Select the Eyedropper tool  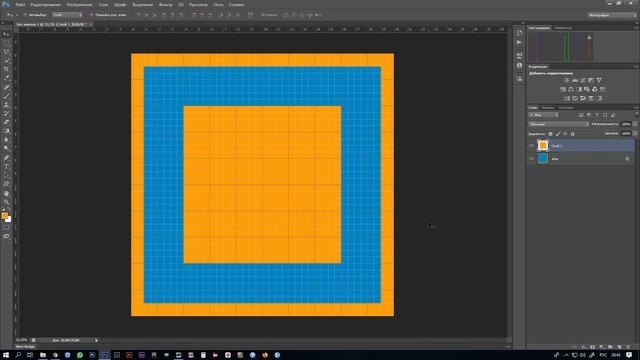coord(6,78)
